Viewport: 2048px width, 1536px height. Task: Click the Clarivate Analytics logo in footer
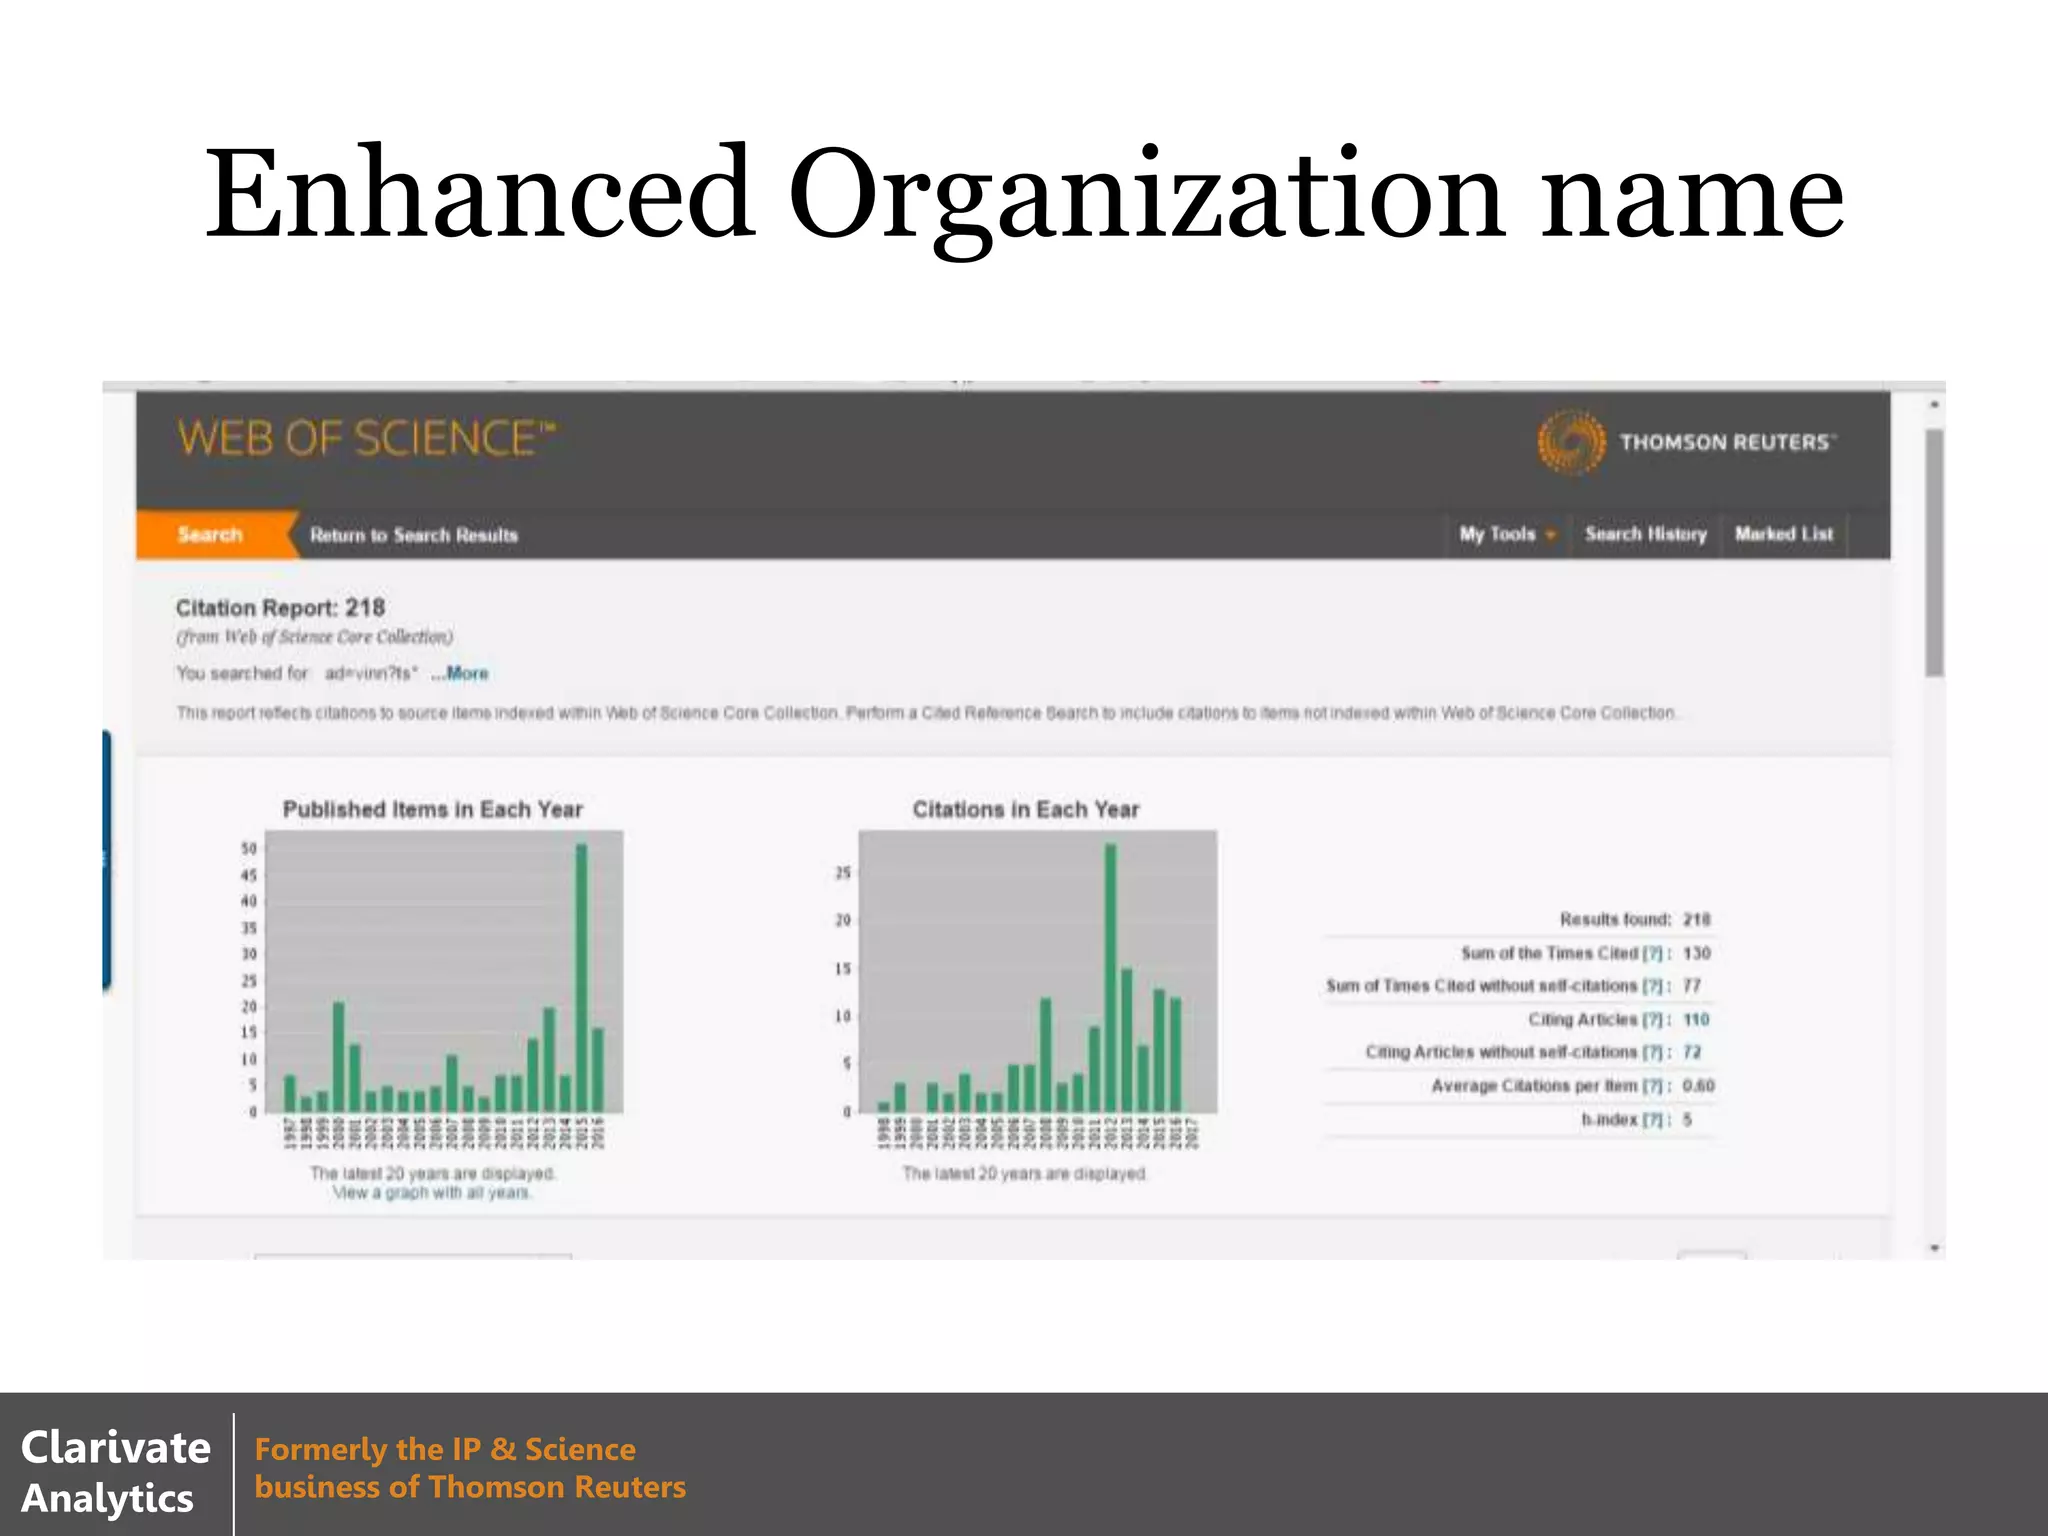[115, 1472]
